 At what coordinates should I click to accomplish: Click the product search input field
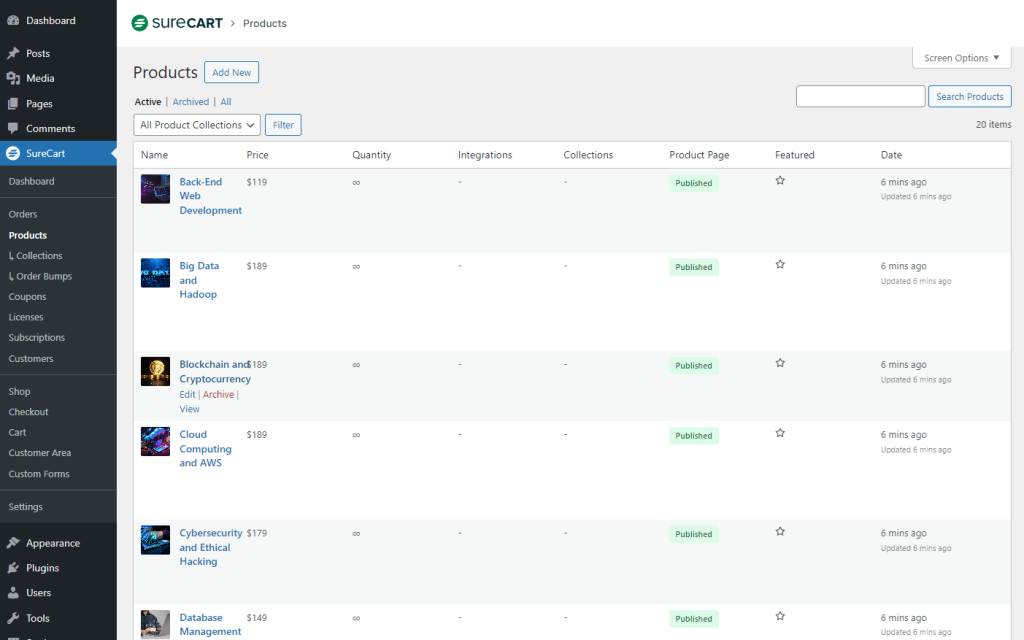tap(860, 97)
